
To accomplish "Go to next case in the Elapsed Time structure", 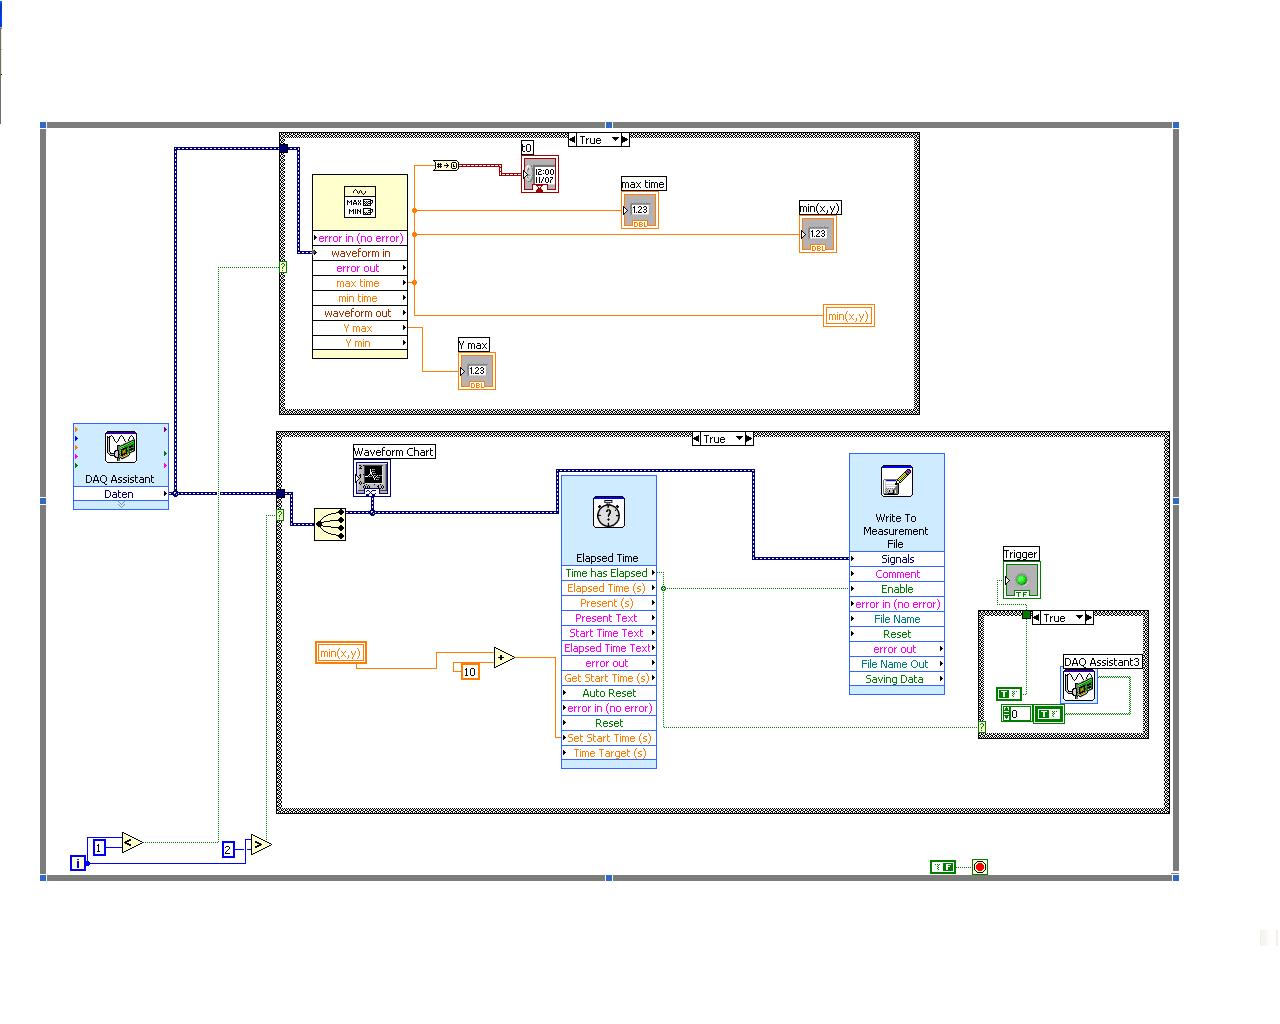I will (x=750, y=439).
